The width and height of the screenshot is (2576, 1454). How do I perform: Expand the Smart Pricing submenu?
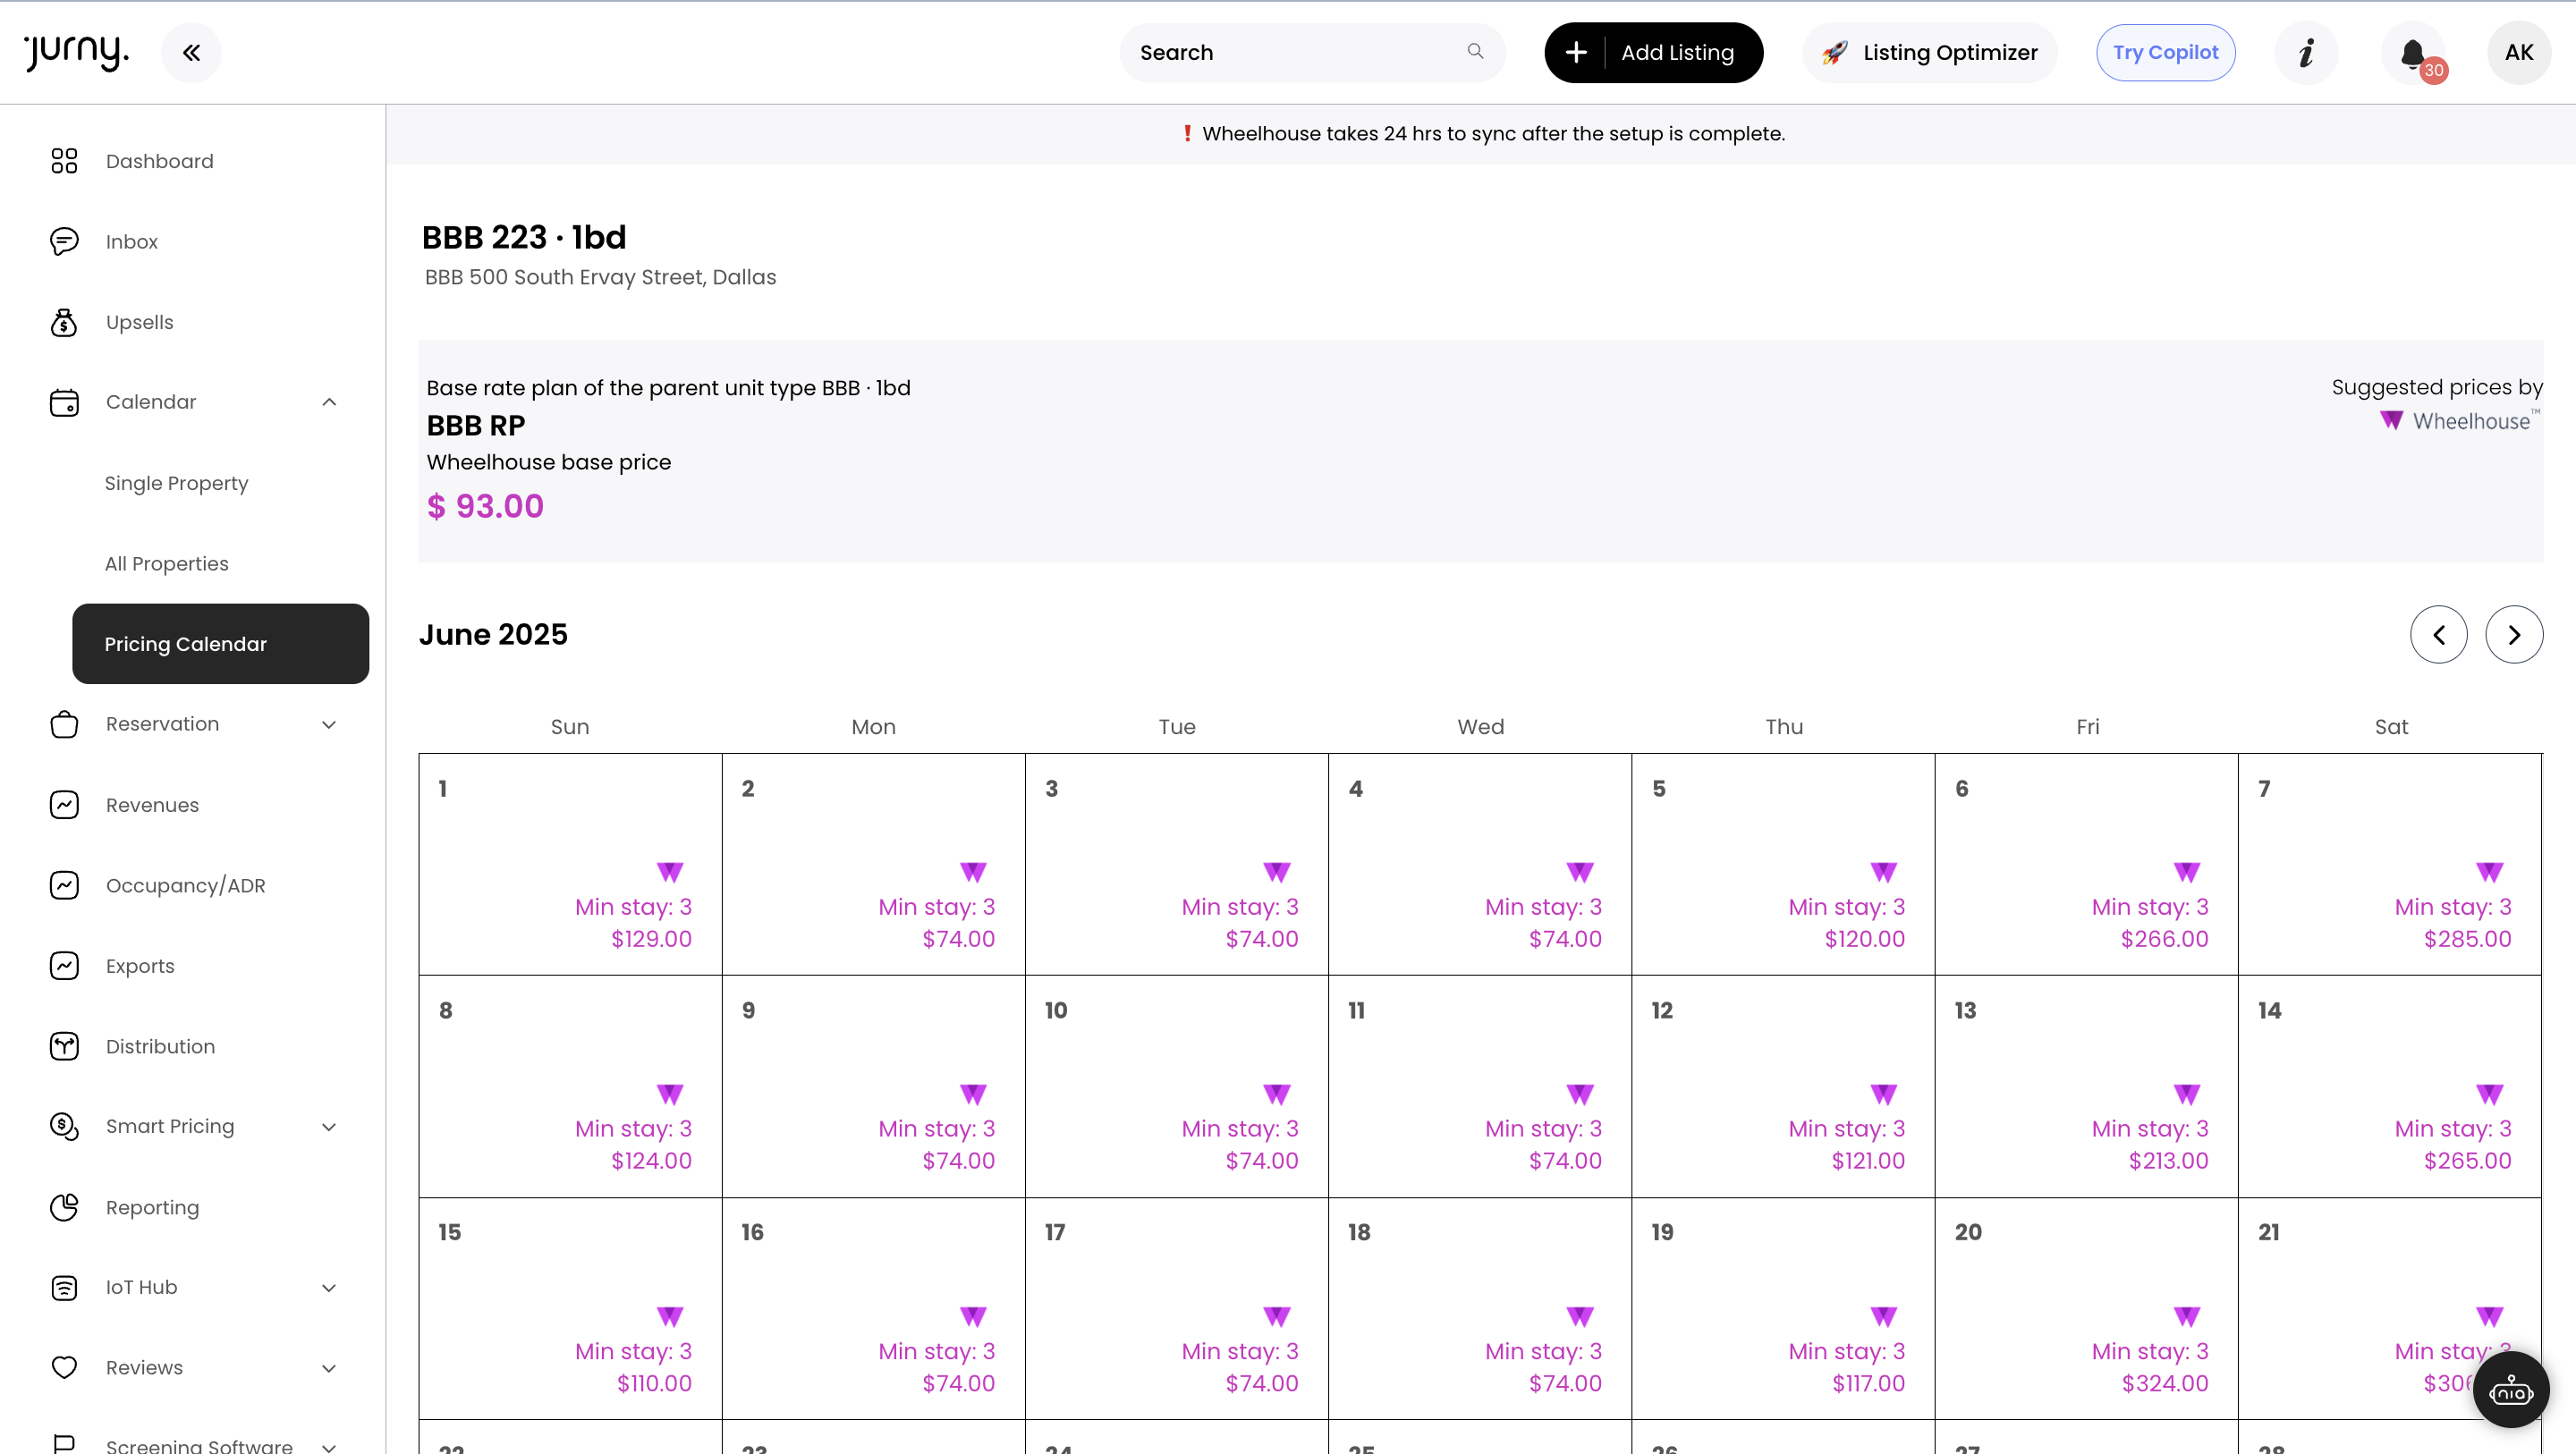(x=329, y=1127)
